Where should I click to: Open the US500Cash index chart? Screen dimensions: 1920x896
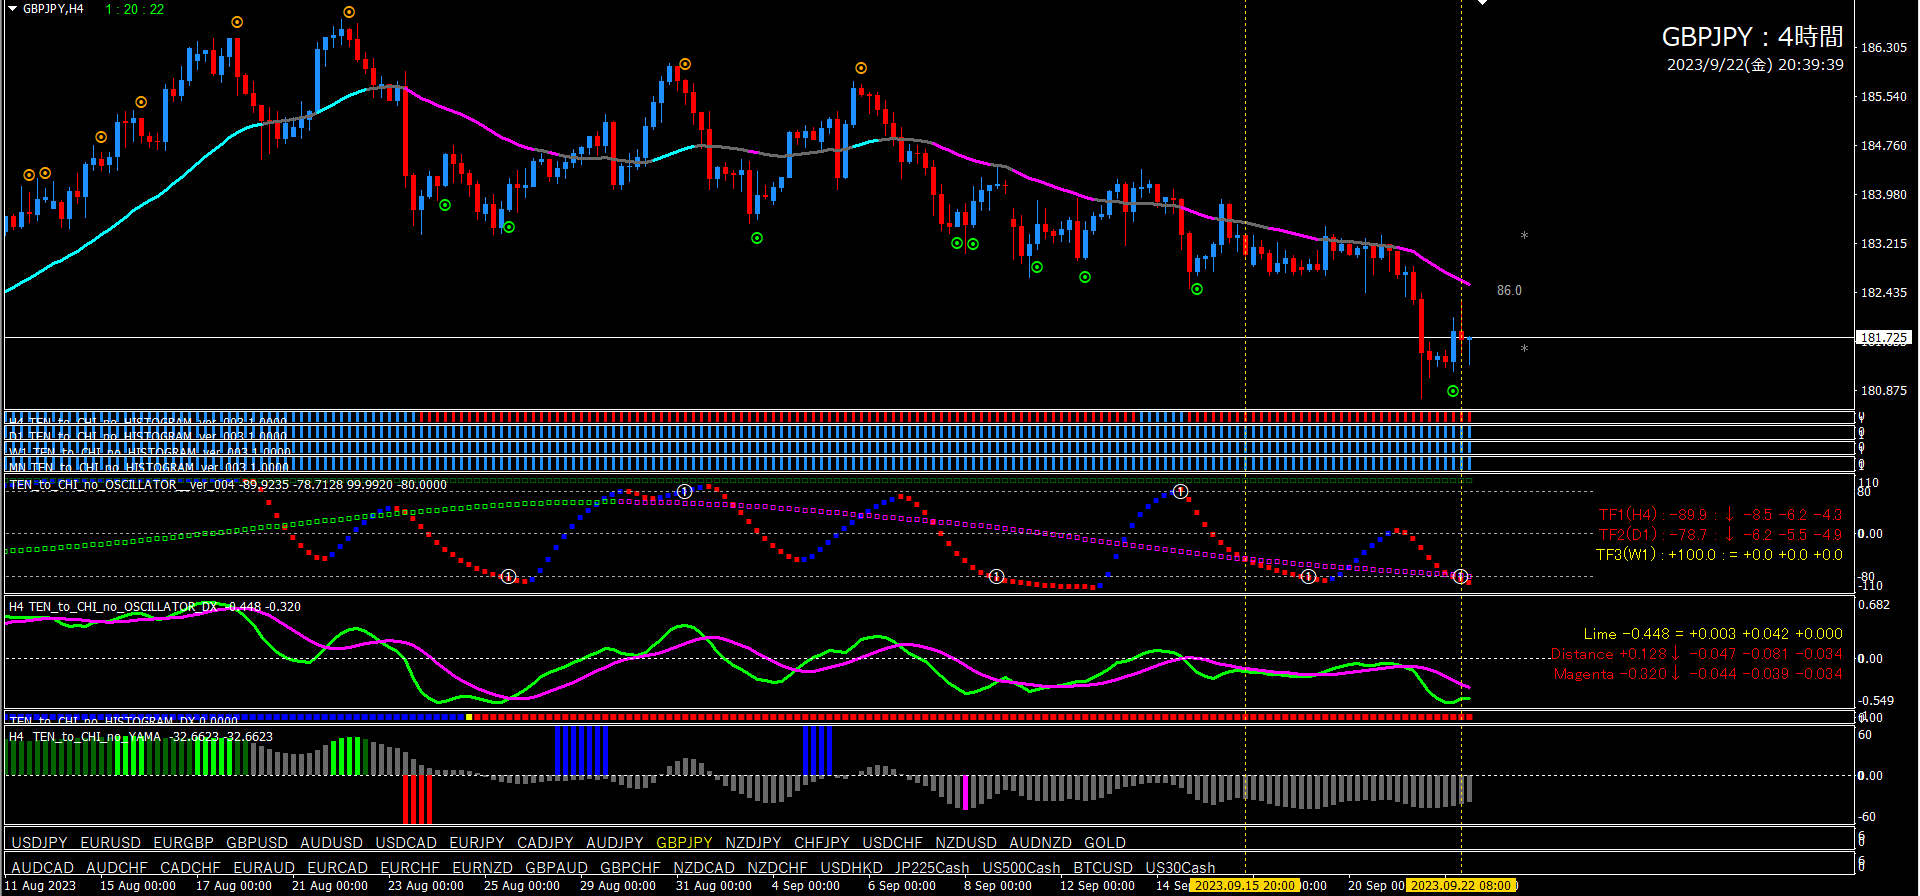1021,868
